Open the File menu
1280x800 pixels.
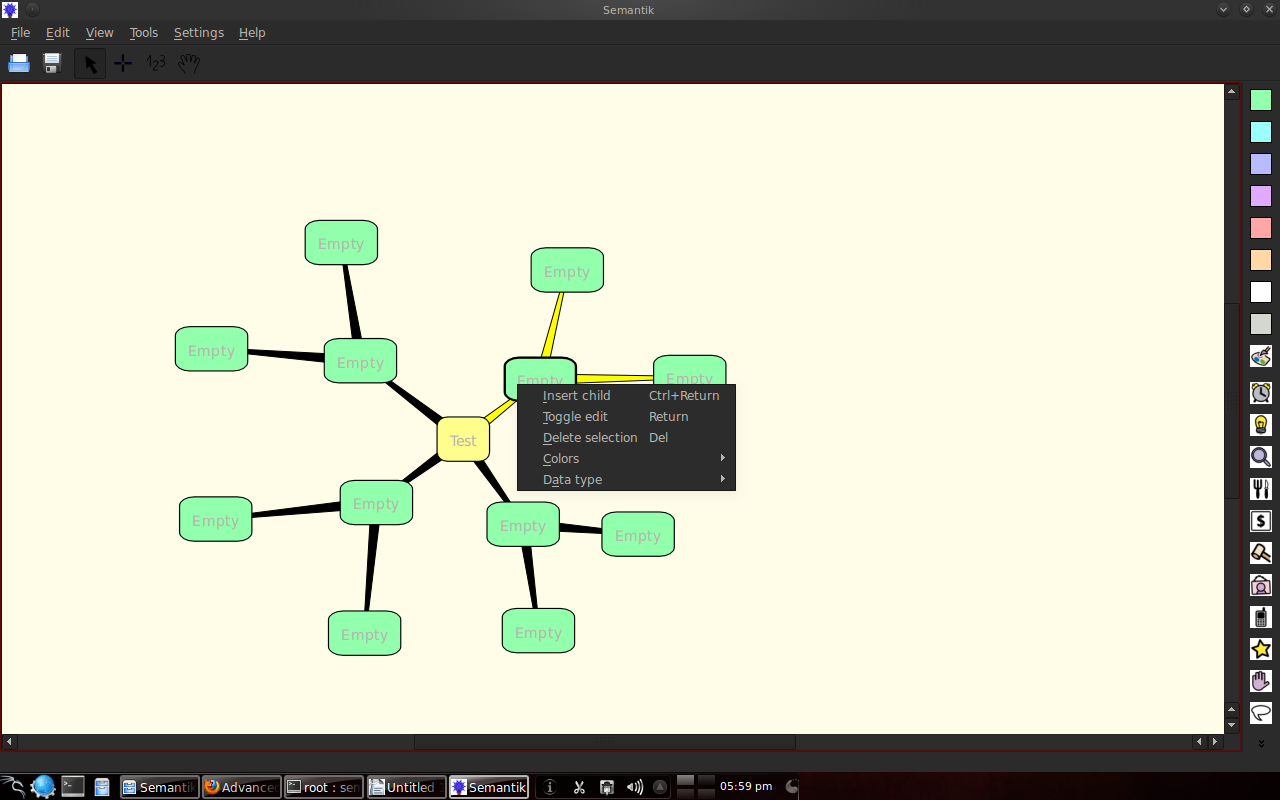pos(20,32)
